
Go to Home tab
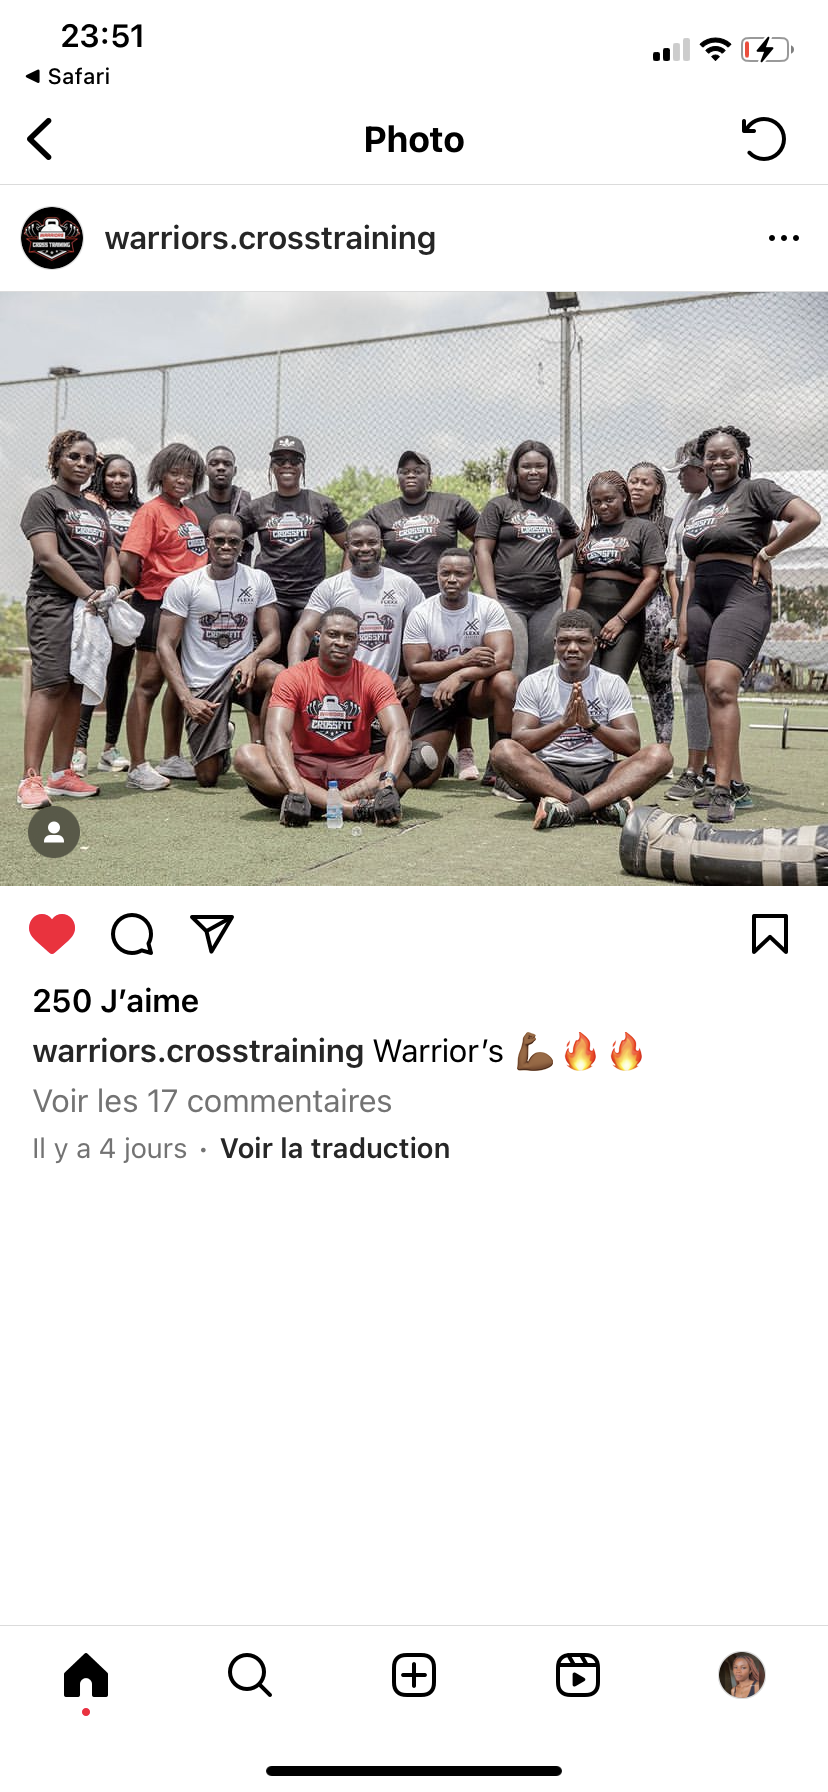tap(86, 1675)
